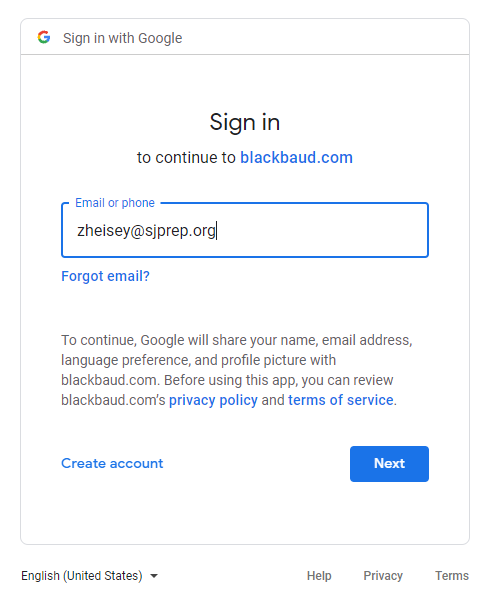Open the Help footer link

(x=319, y=576)
